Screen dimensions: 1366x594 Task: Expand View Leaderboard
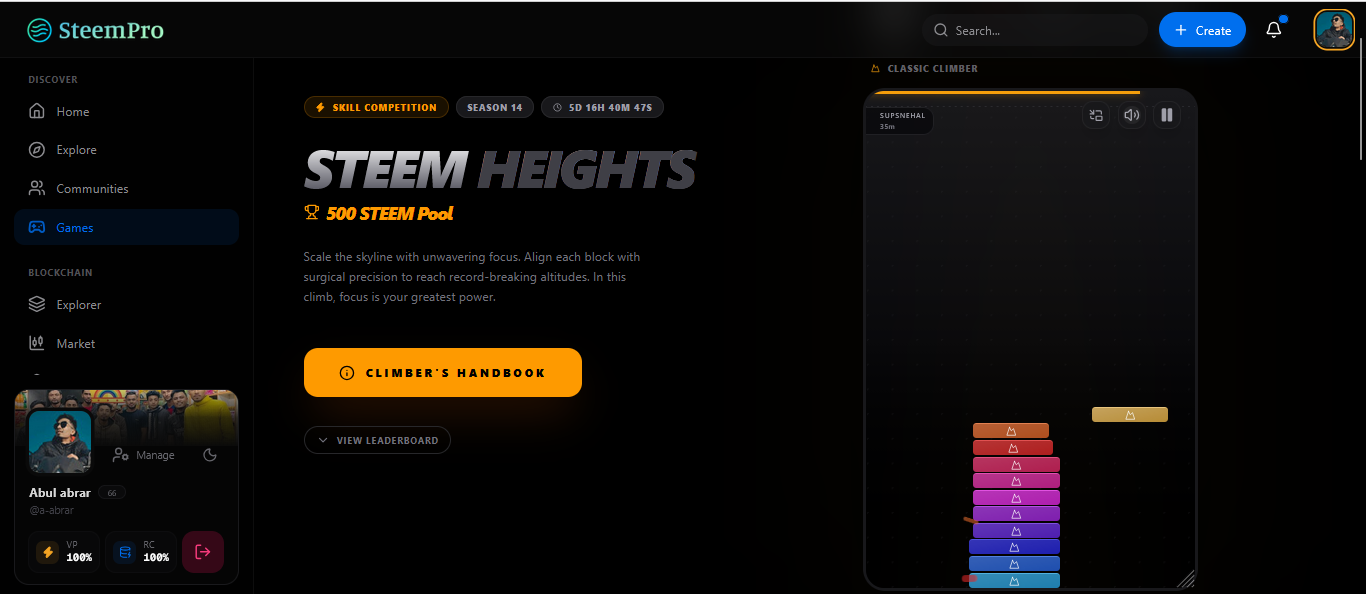[377, 440]
